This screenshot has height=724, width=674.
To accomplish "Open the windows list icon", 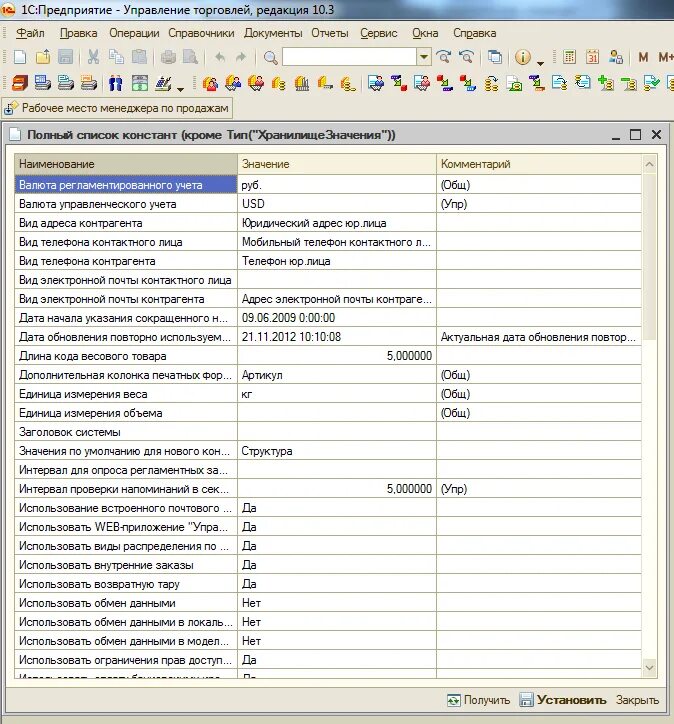I will 495,57.
